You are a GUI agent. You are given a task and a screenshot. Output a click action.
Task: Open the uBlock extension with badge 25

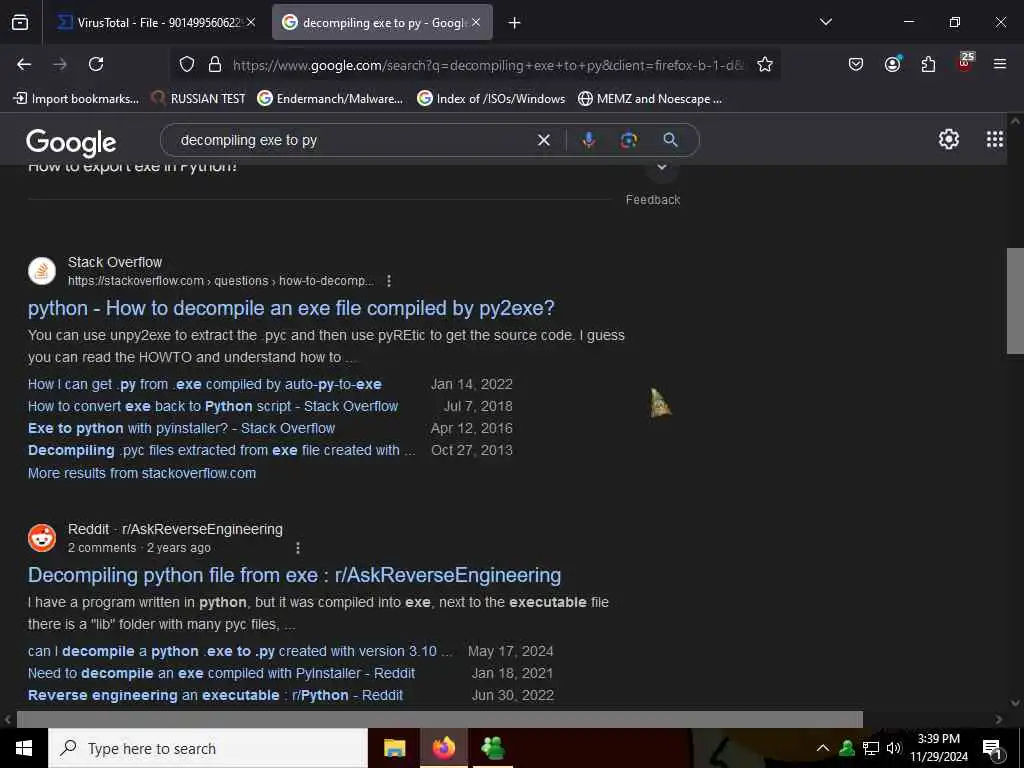(965, 63)
